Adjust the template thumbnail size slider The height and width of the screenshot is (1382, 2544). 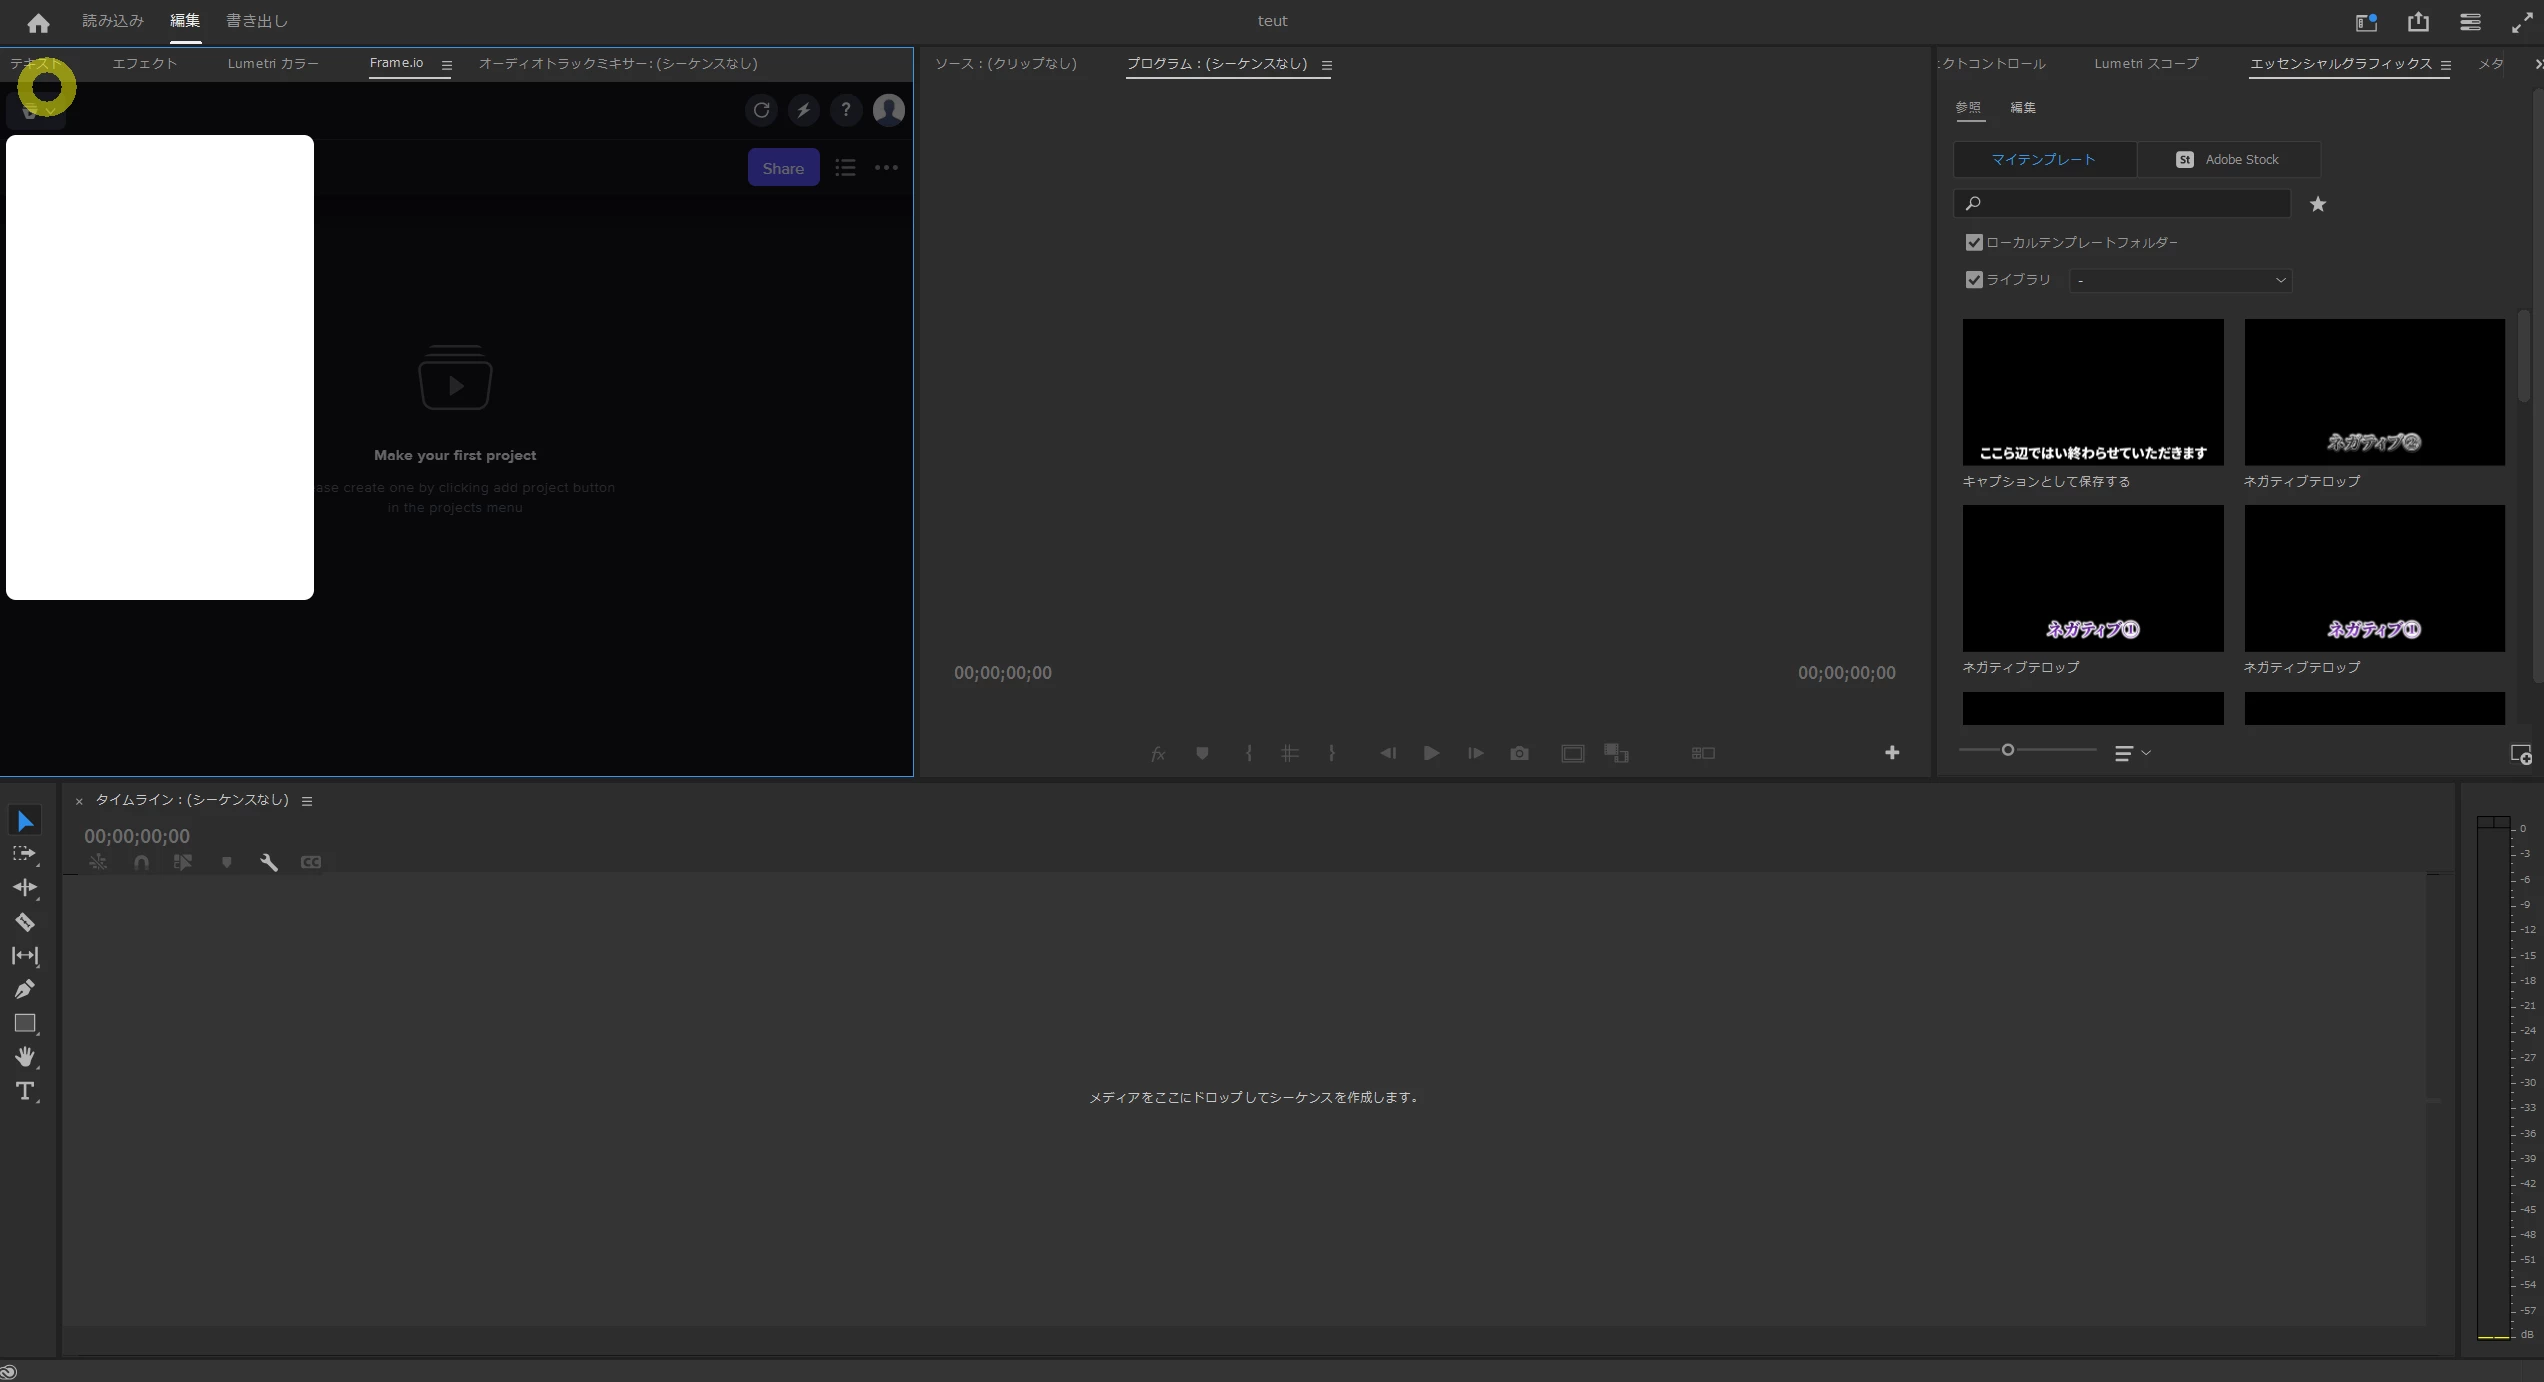pos(2007,750)
